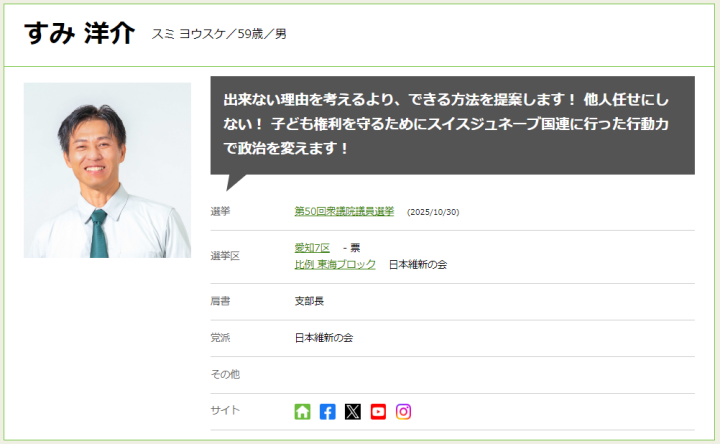Open the red YouTube channel icon
This screenshot has height=444, width=720.
pyautogui.click(x=378, y=411)
